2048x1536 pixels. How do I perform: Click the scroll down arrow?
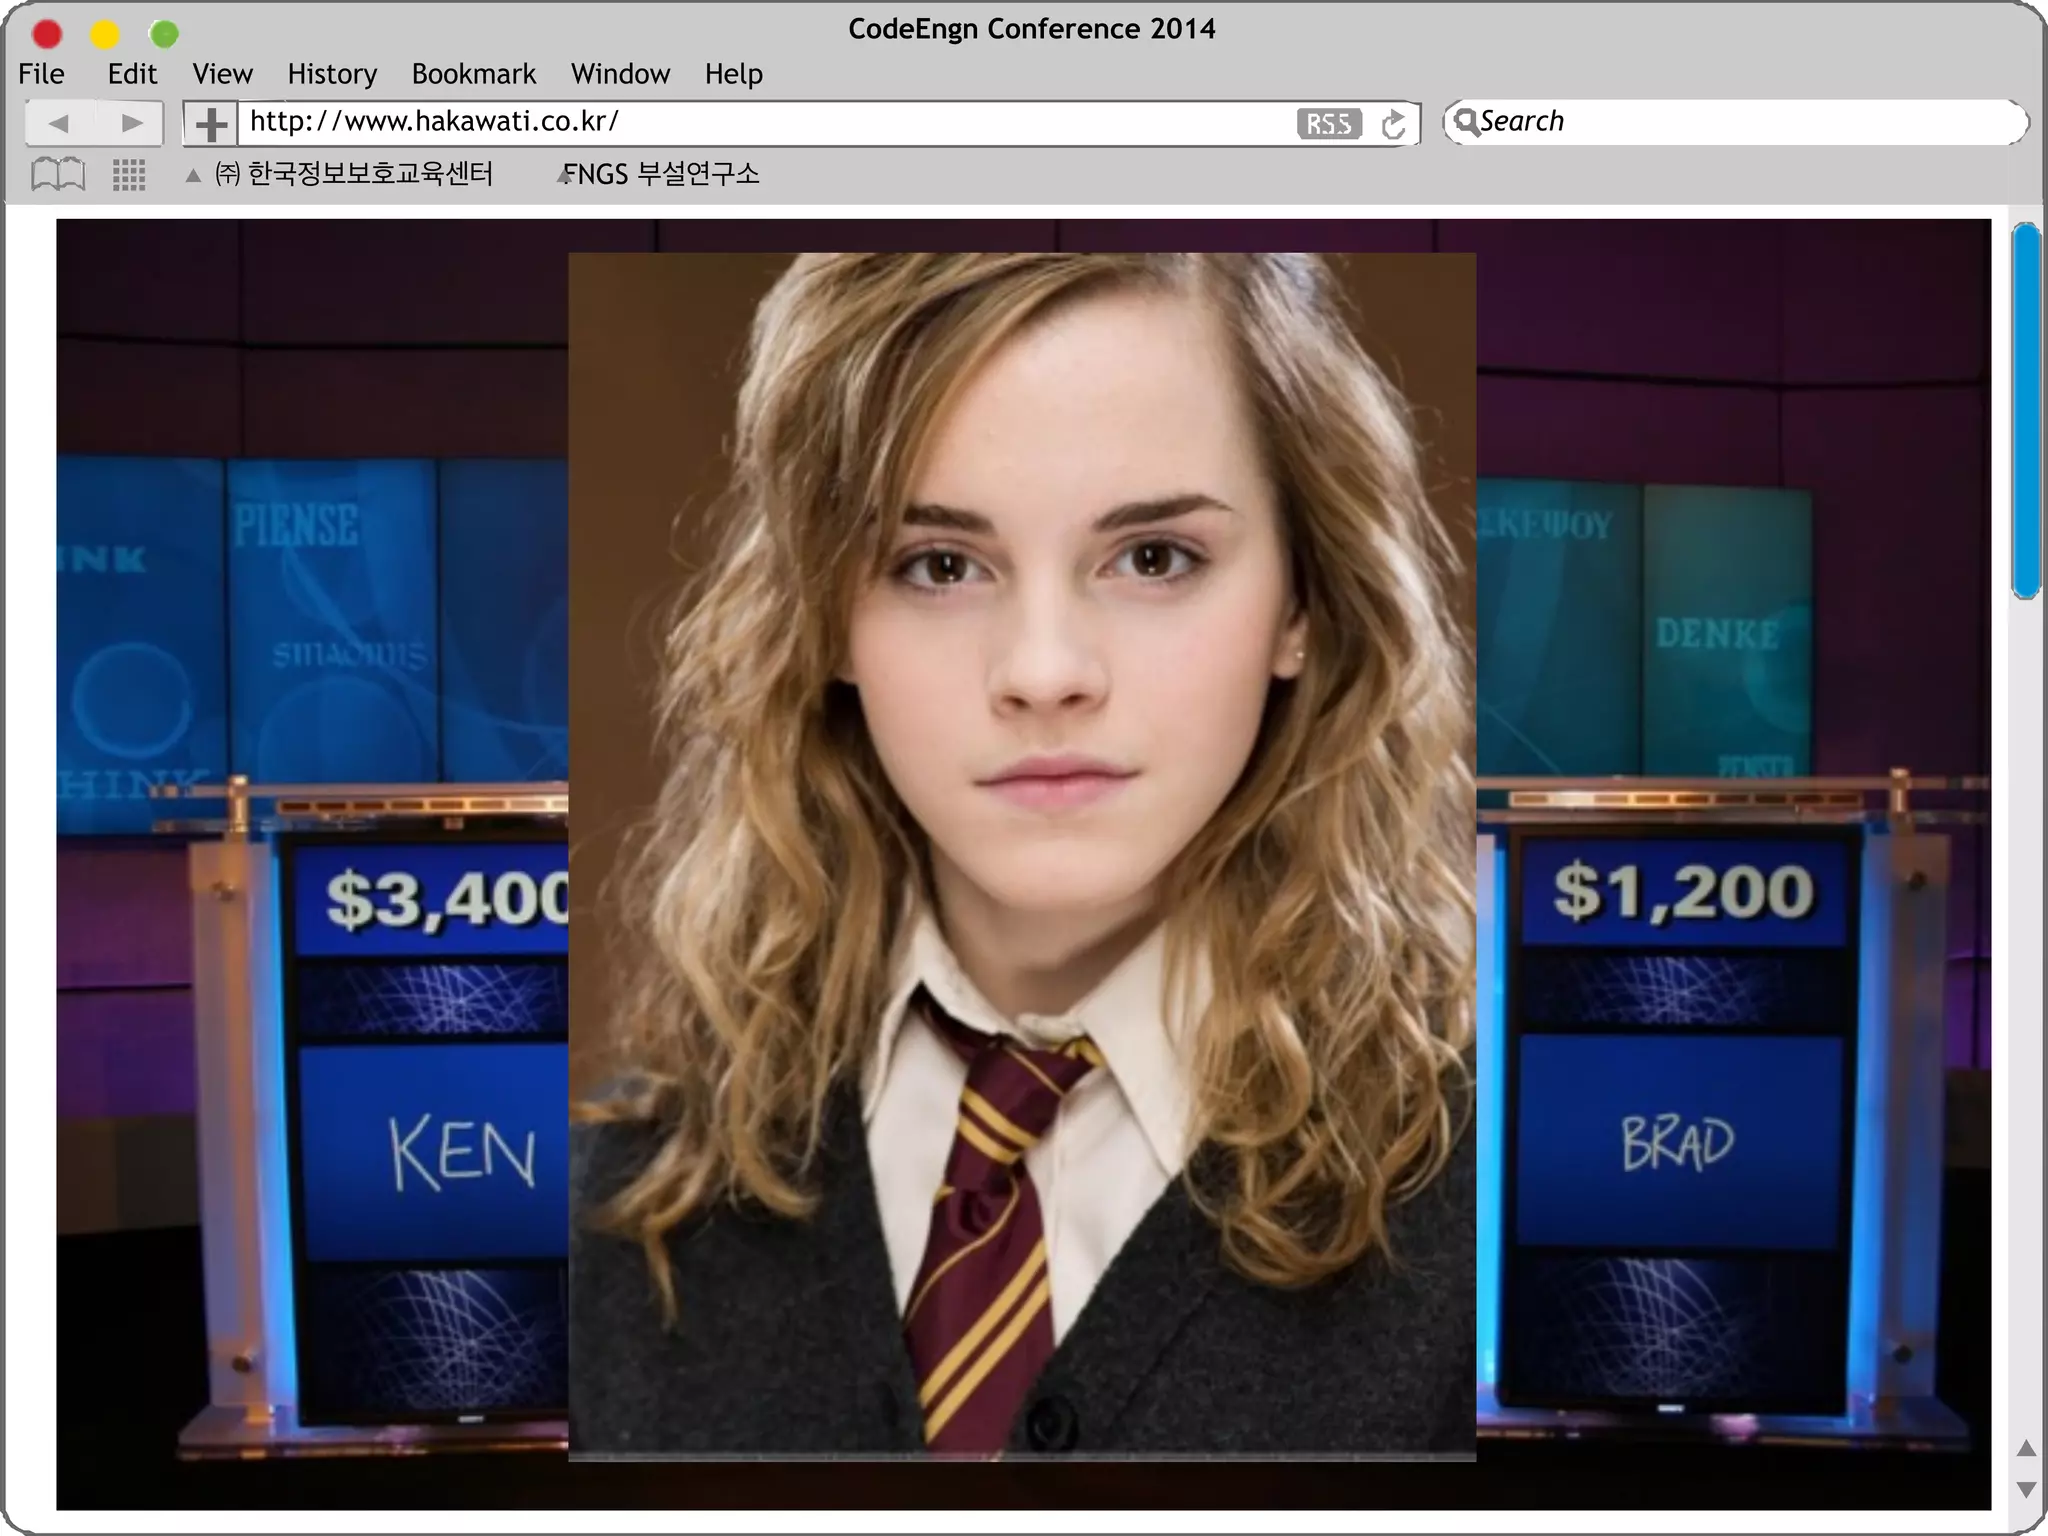tap(2026, 1490)
